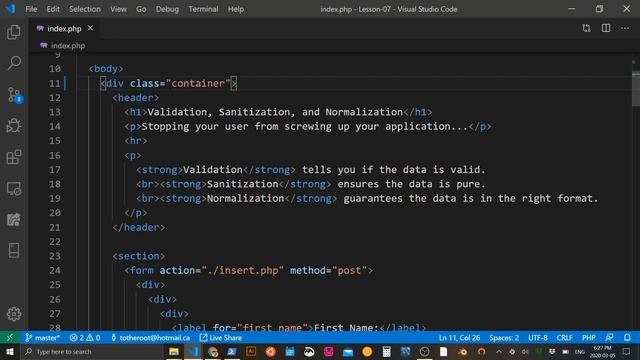Click the Open Changes compare icon
The height and width of the screenshot is (360, 640).
pos(587,28)
